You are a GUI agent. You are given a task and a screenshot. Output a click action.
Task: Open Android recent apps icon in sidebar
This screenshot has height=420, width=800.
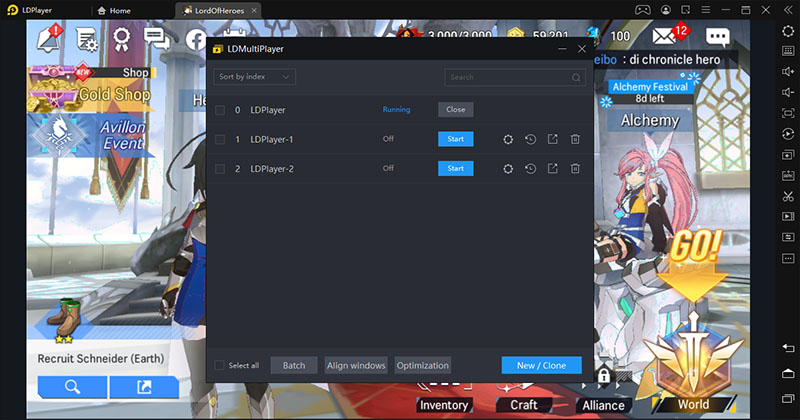(x=788, y=398)
